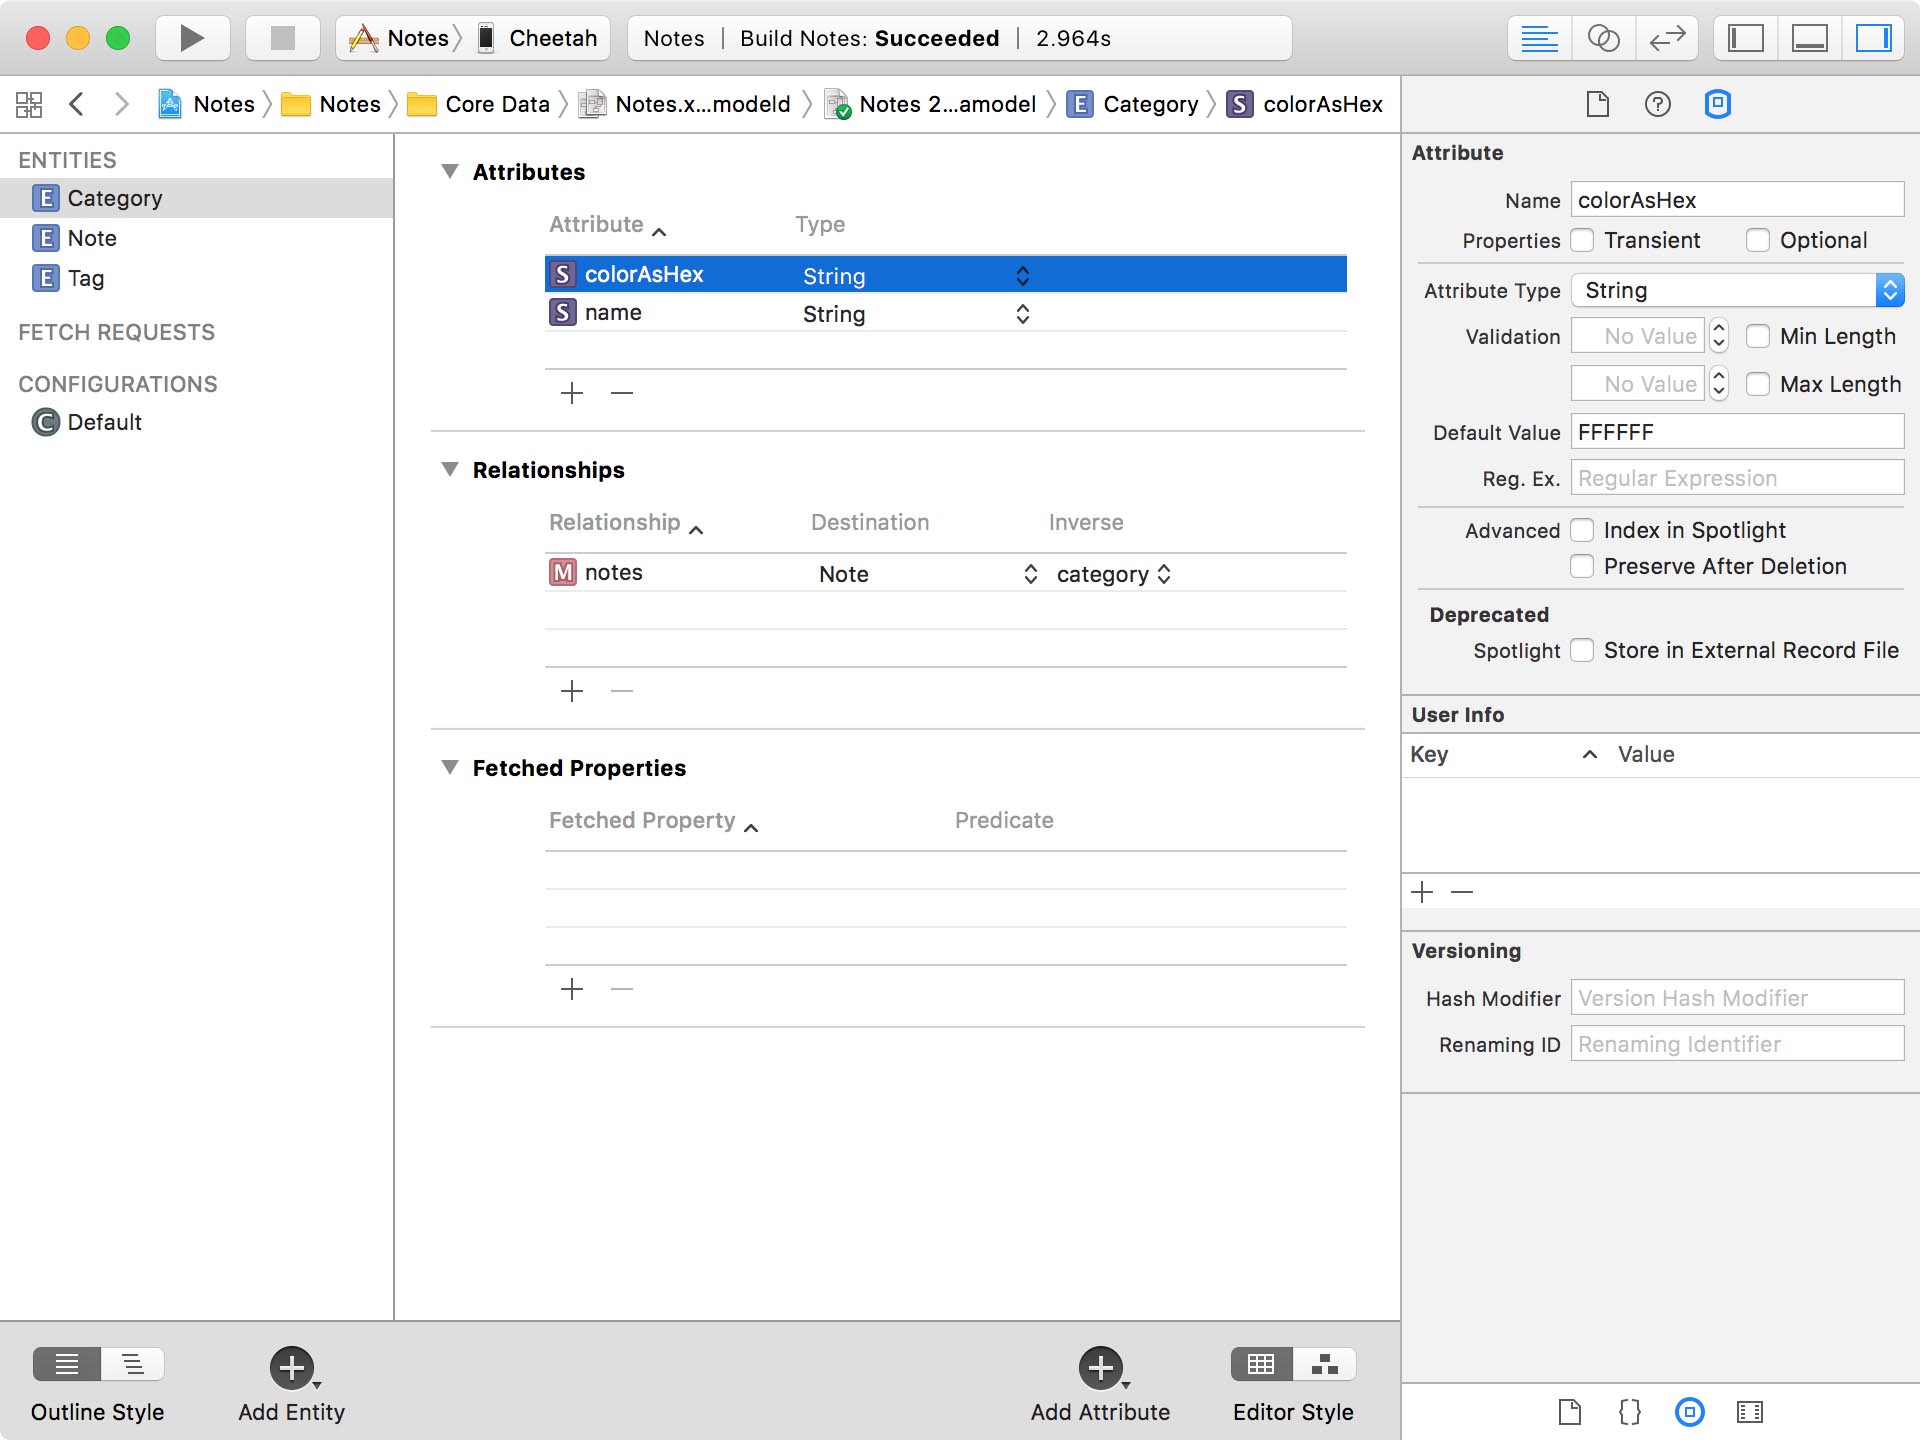Screen dimensions: 1920x1440
Task: Select Category in the jump bar breadcrumb
Action: [x=1150, y=104]
